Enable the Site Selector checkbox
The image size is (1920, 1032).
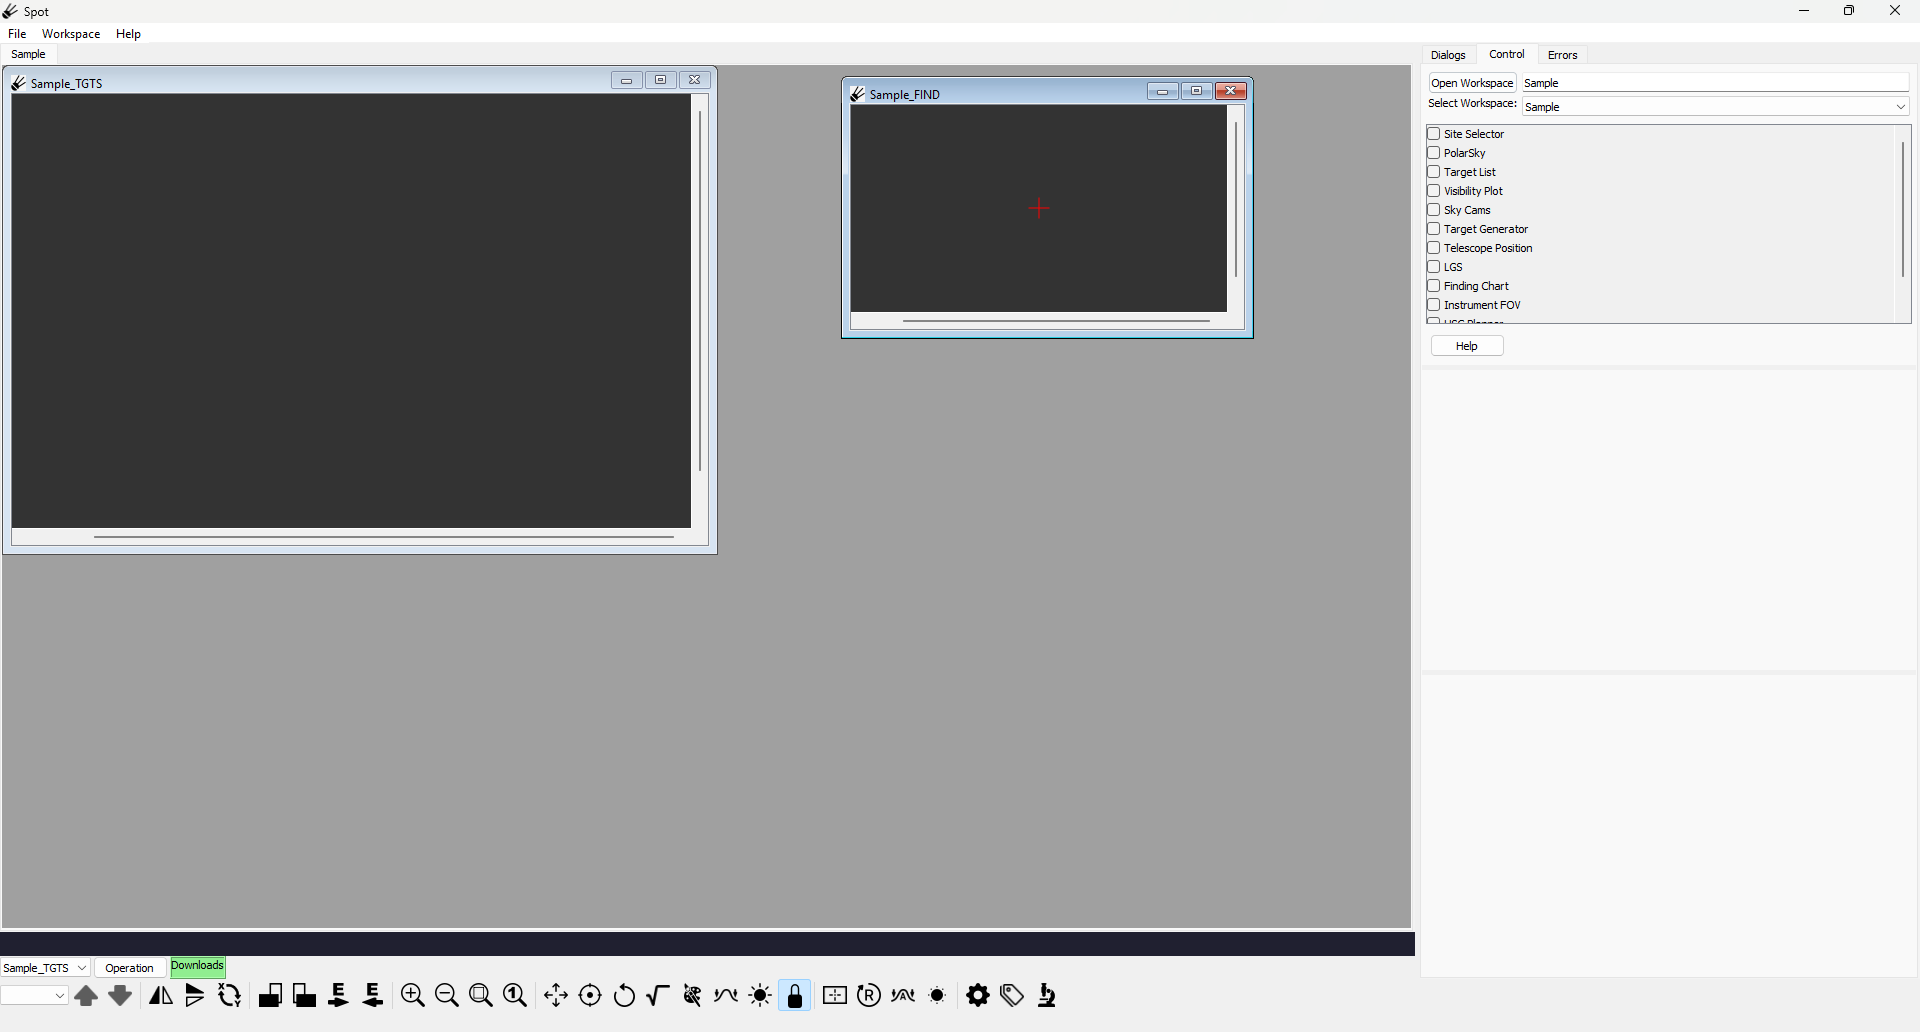[1434, 134]
